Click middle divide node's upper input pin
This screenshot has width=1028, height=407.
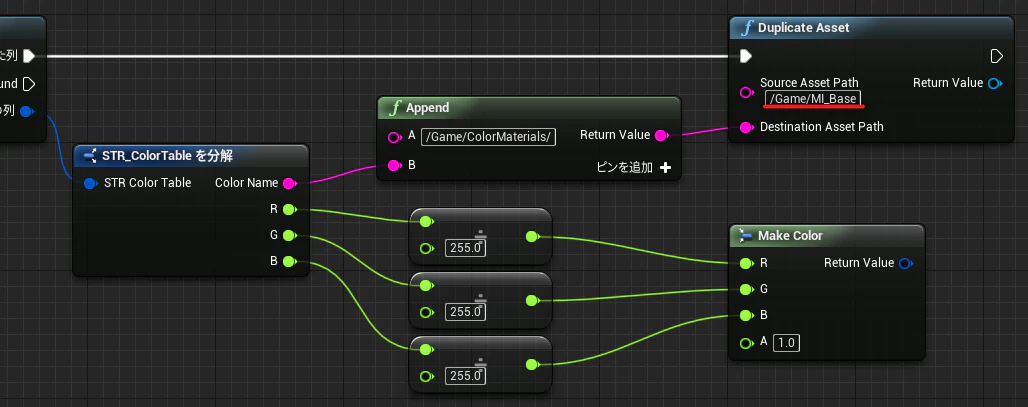pyautogui.click(x=427, y=286)
